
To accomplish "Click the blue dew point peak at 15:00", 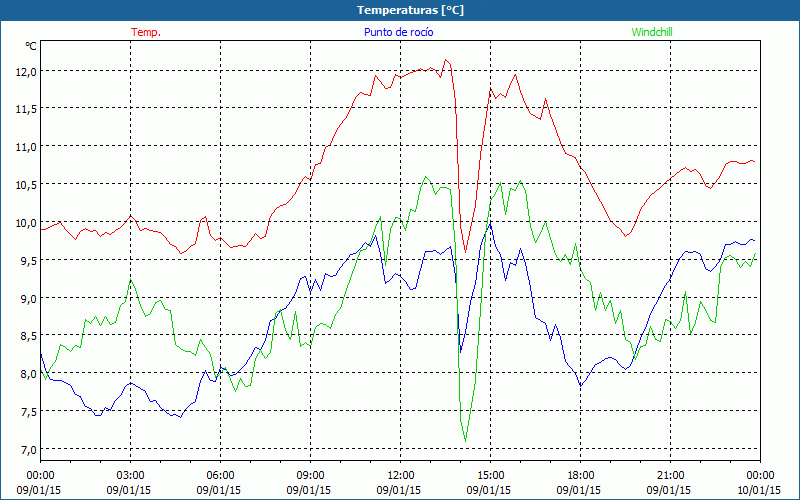I will tap(490, 223).
